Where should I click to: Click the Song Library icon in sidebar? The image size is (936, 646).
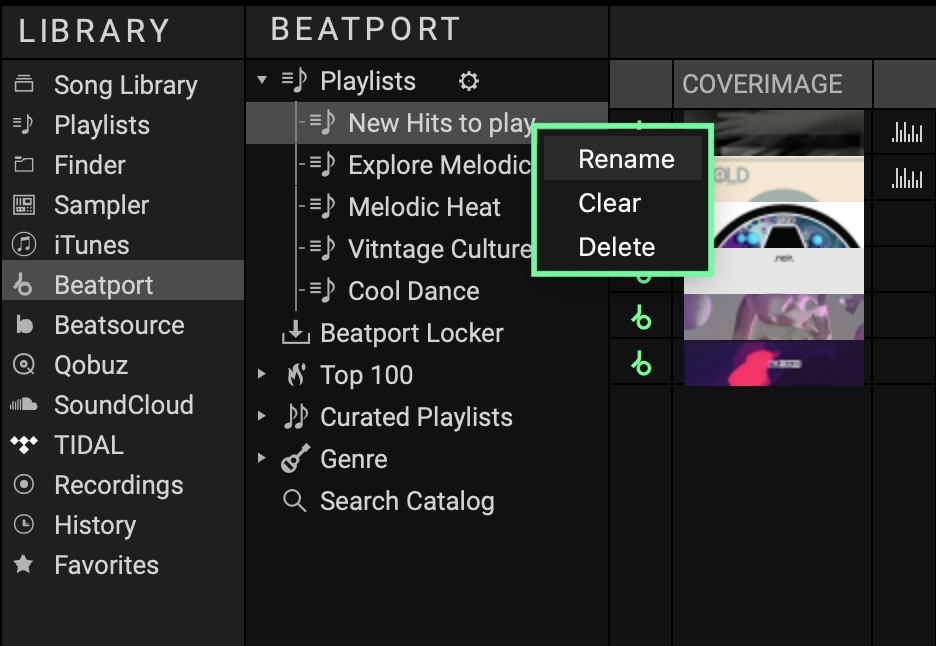pos(23,84)
